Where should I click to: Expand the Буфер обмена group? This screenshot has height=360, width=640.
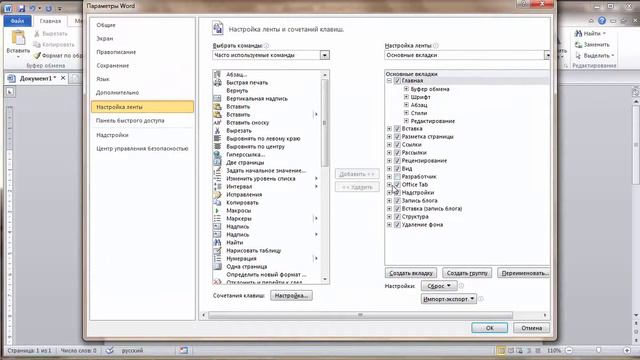click(x=406, y=89)
